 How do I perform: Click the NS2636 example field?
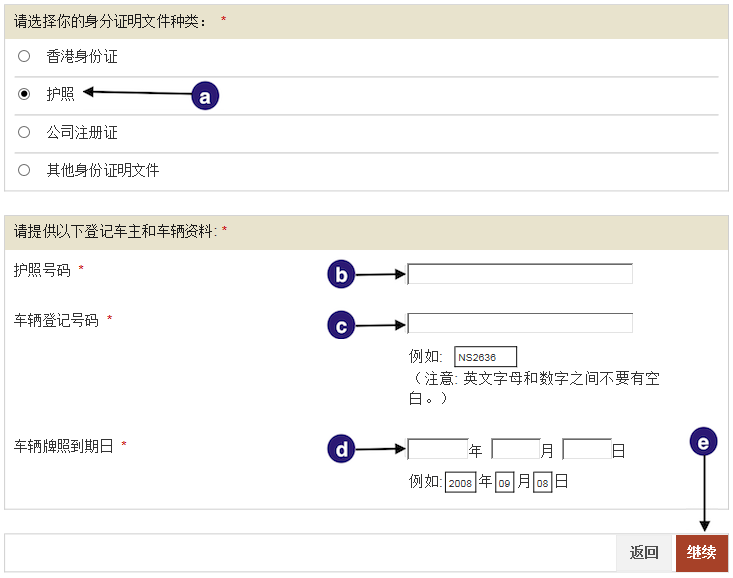(x=485, y=357)
